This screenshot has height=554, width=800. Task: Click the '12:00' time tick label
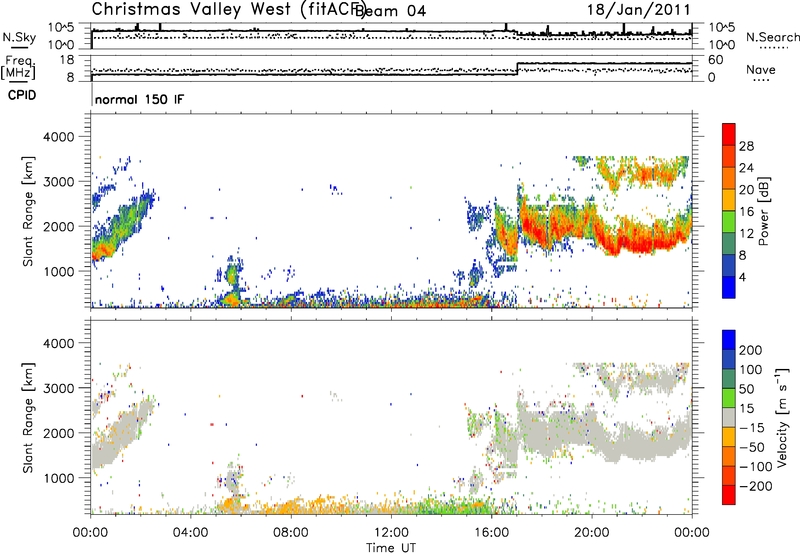tap(391, 533)
